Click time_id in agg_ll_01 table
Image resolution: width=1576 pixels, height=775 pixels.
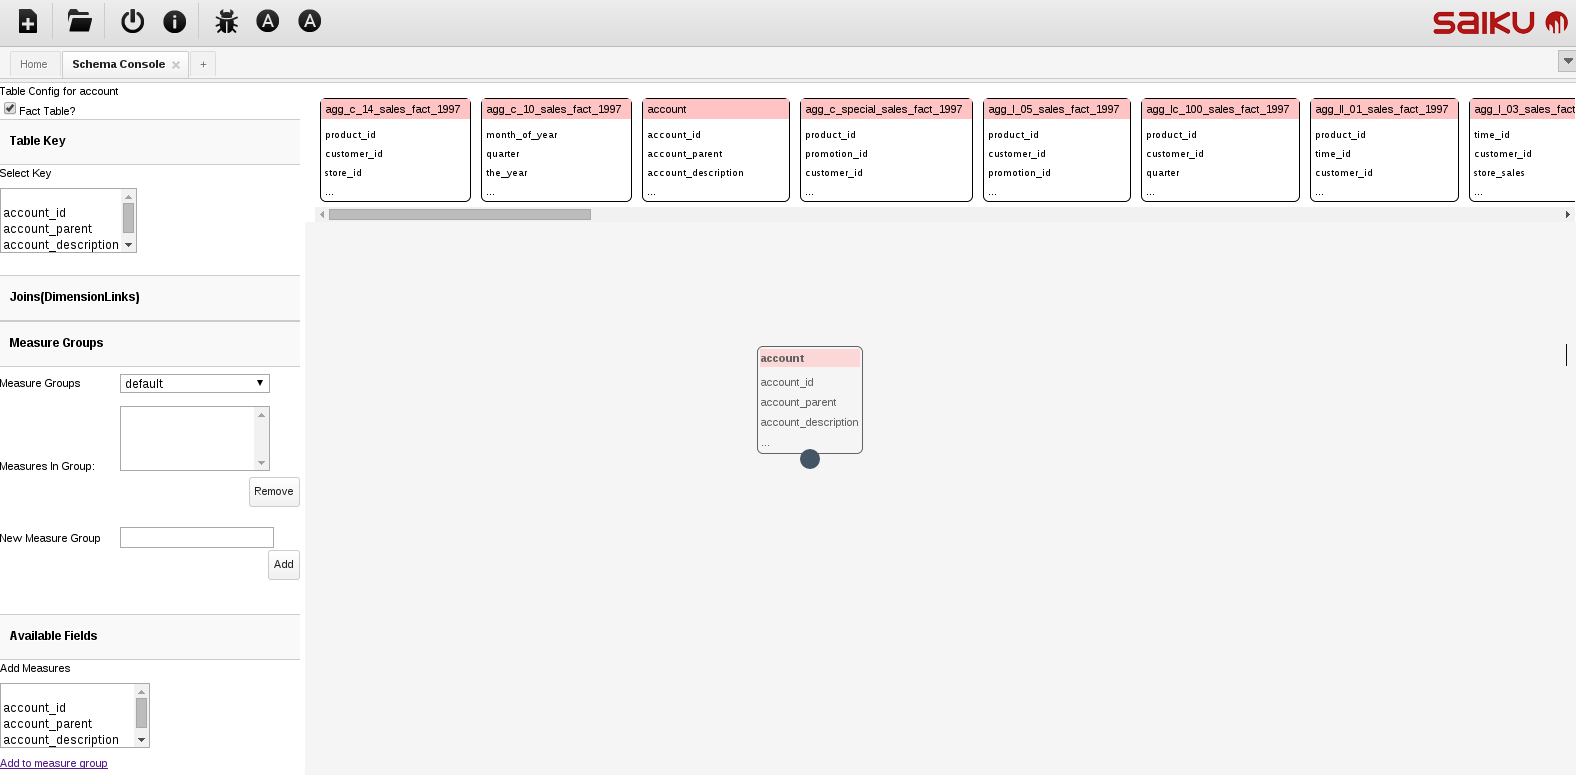[1333, 154]
